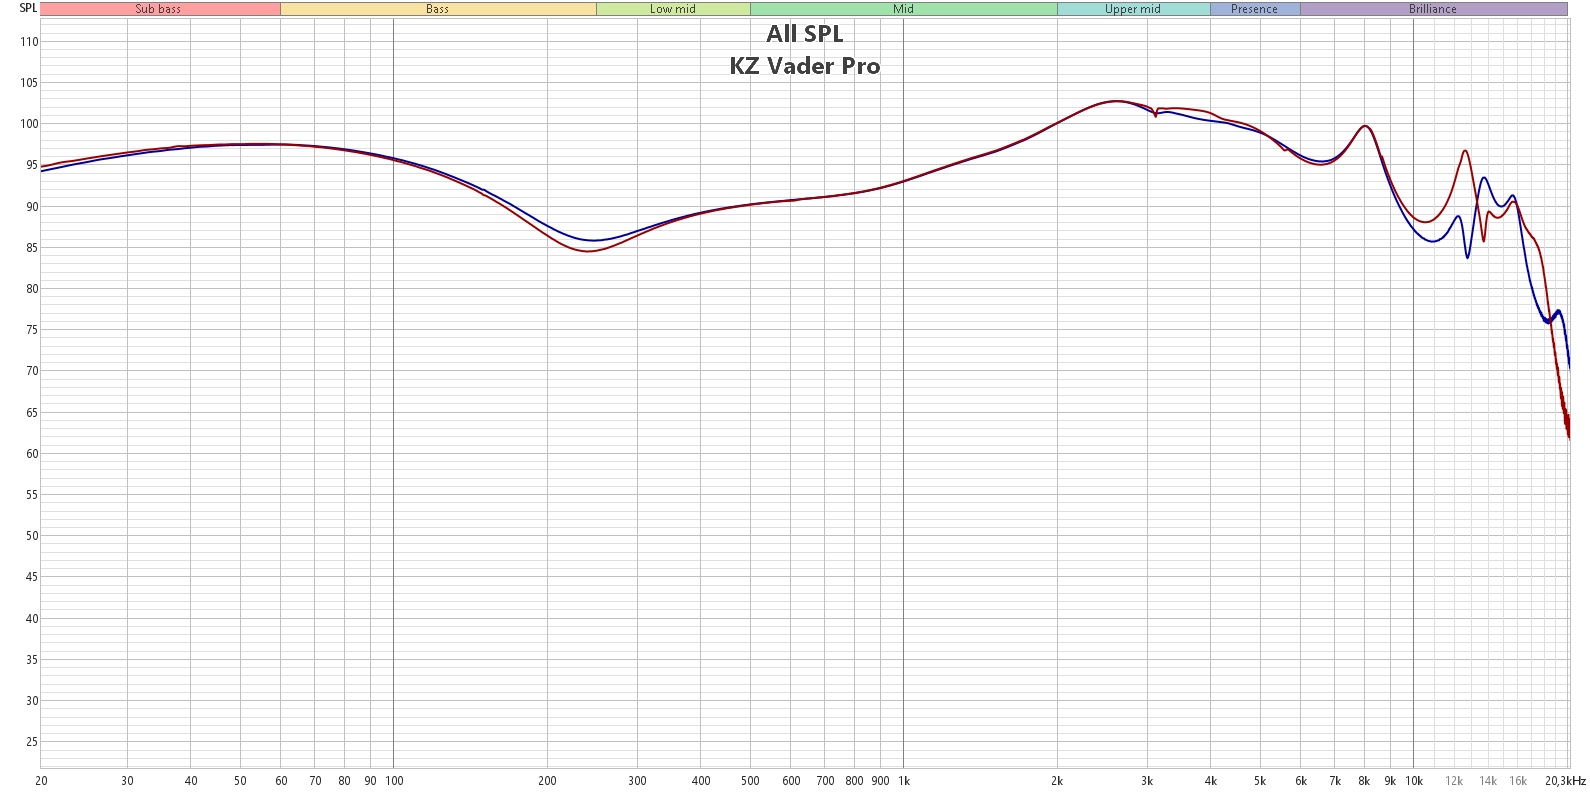Select the Bass band label
This screenshot has width=1590, height=792.
438,9
